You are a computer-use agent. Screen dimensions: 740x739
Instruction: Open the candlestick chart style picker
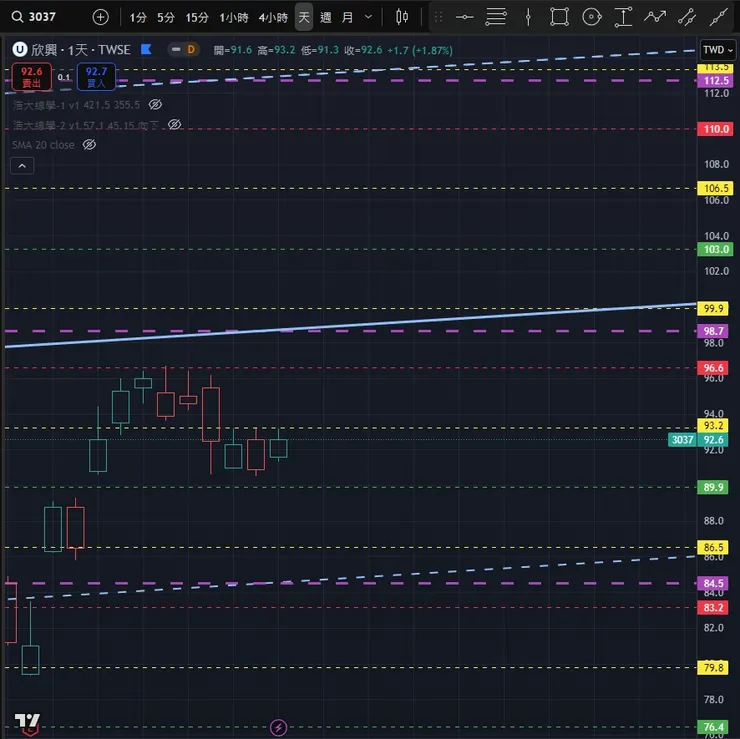pos(402,17)
